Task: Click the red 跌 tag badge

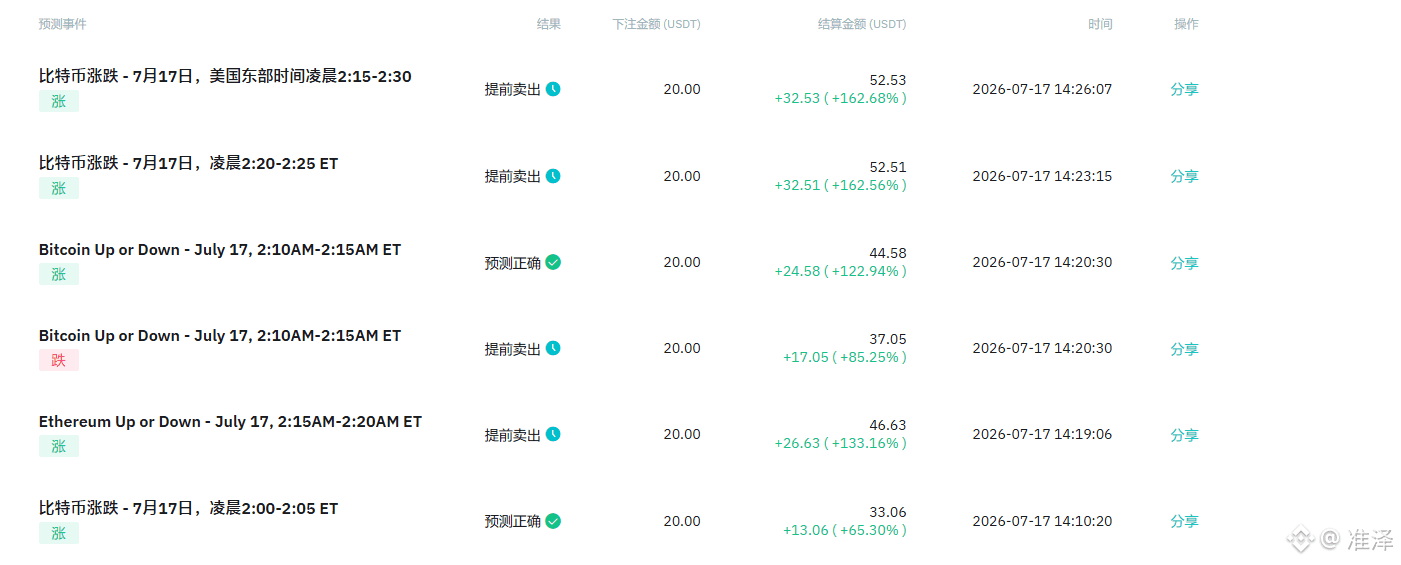Action: point(59,360)
